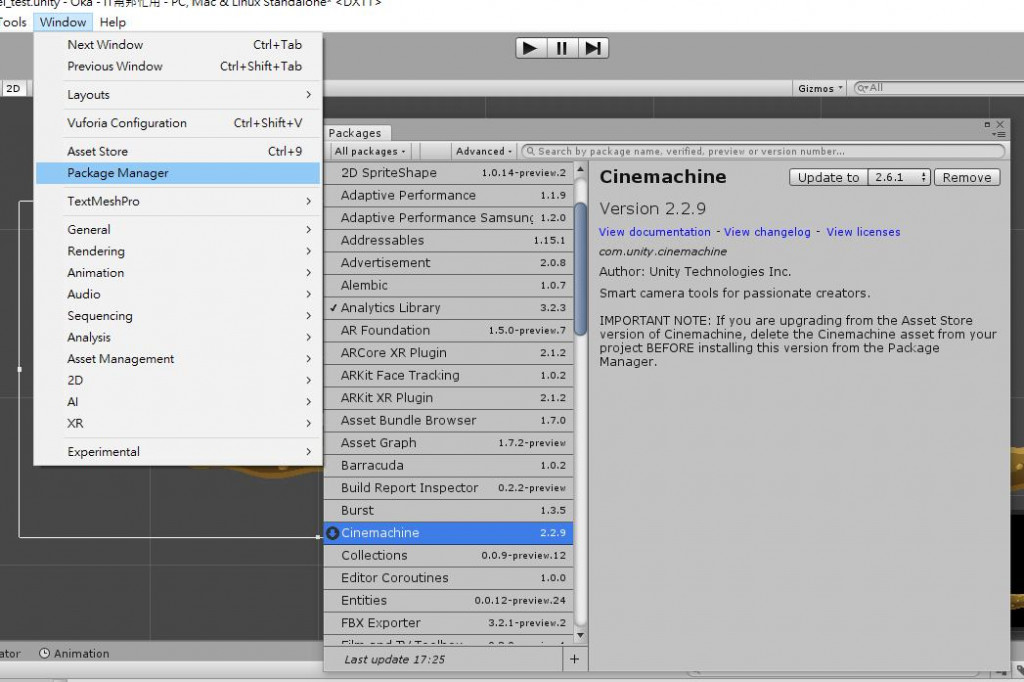This screenshot has width=1024, height=682.
Task: Select the Addressables package
Action: coord(449,240)
